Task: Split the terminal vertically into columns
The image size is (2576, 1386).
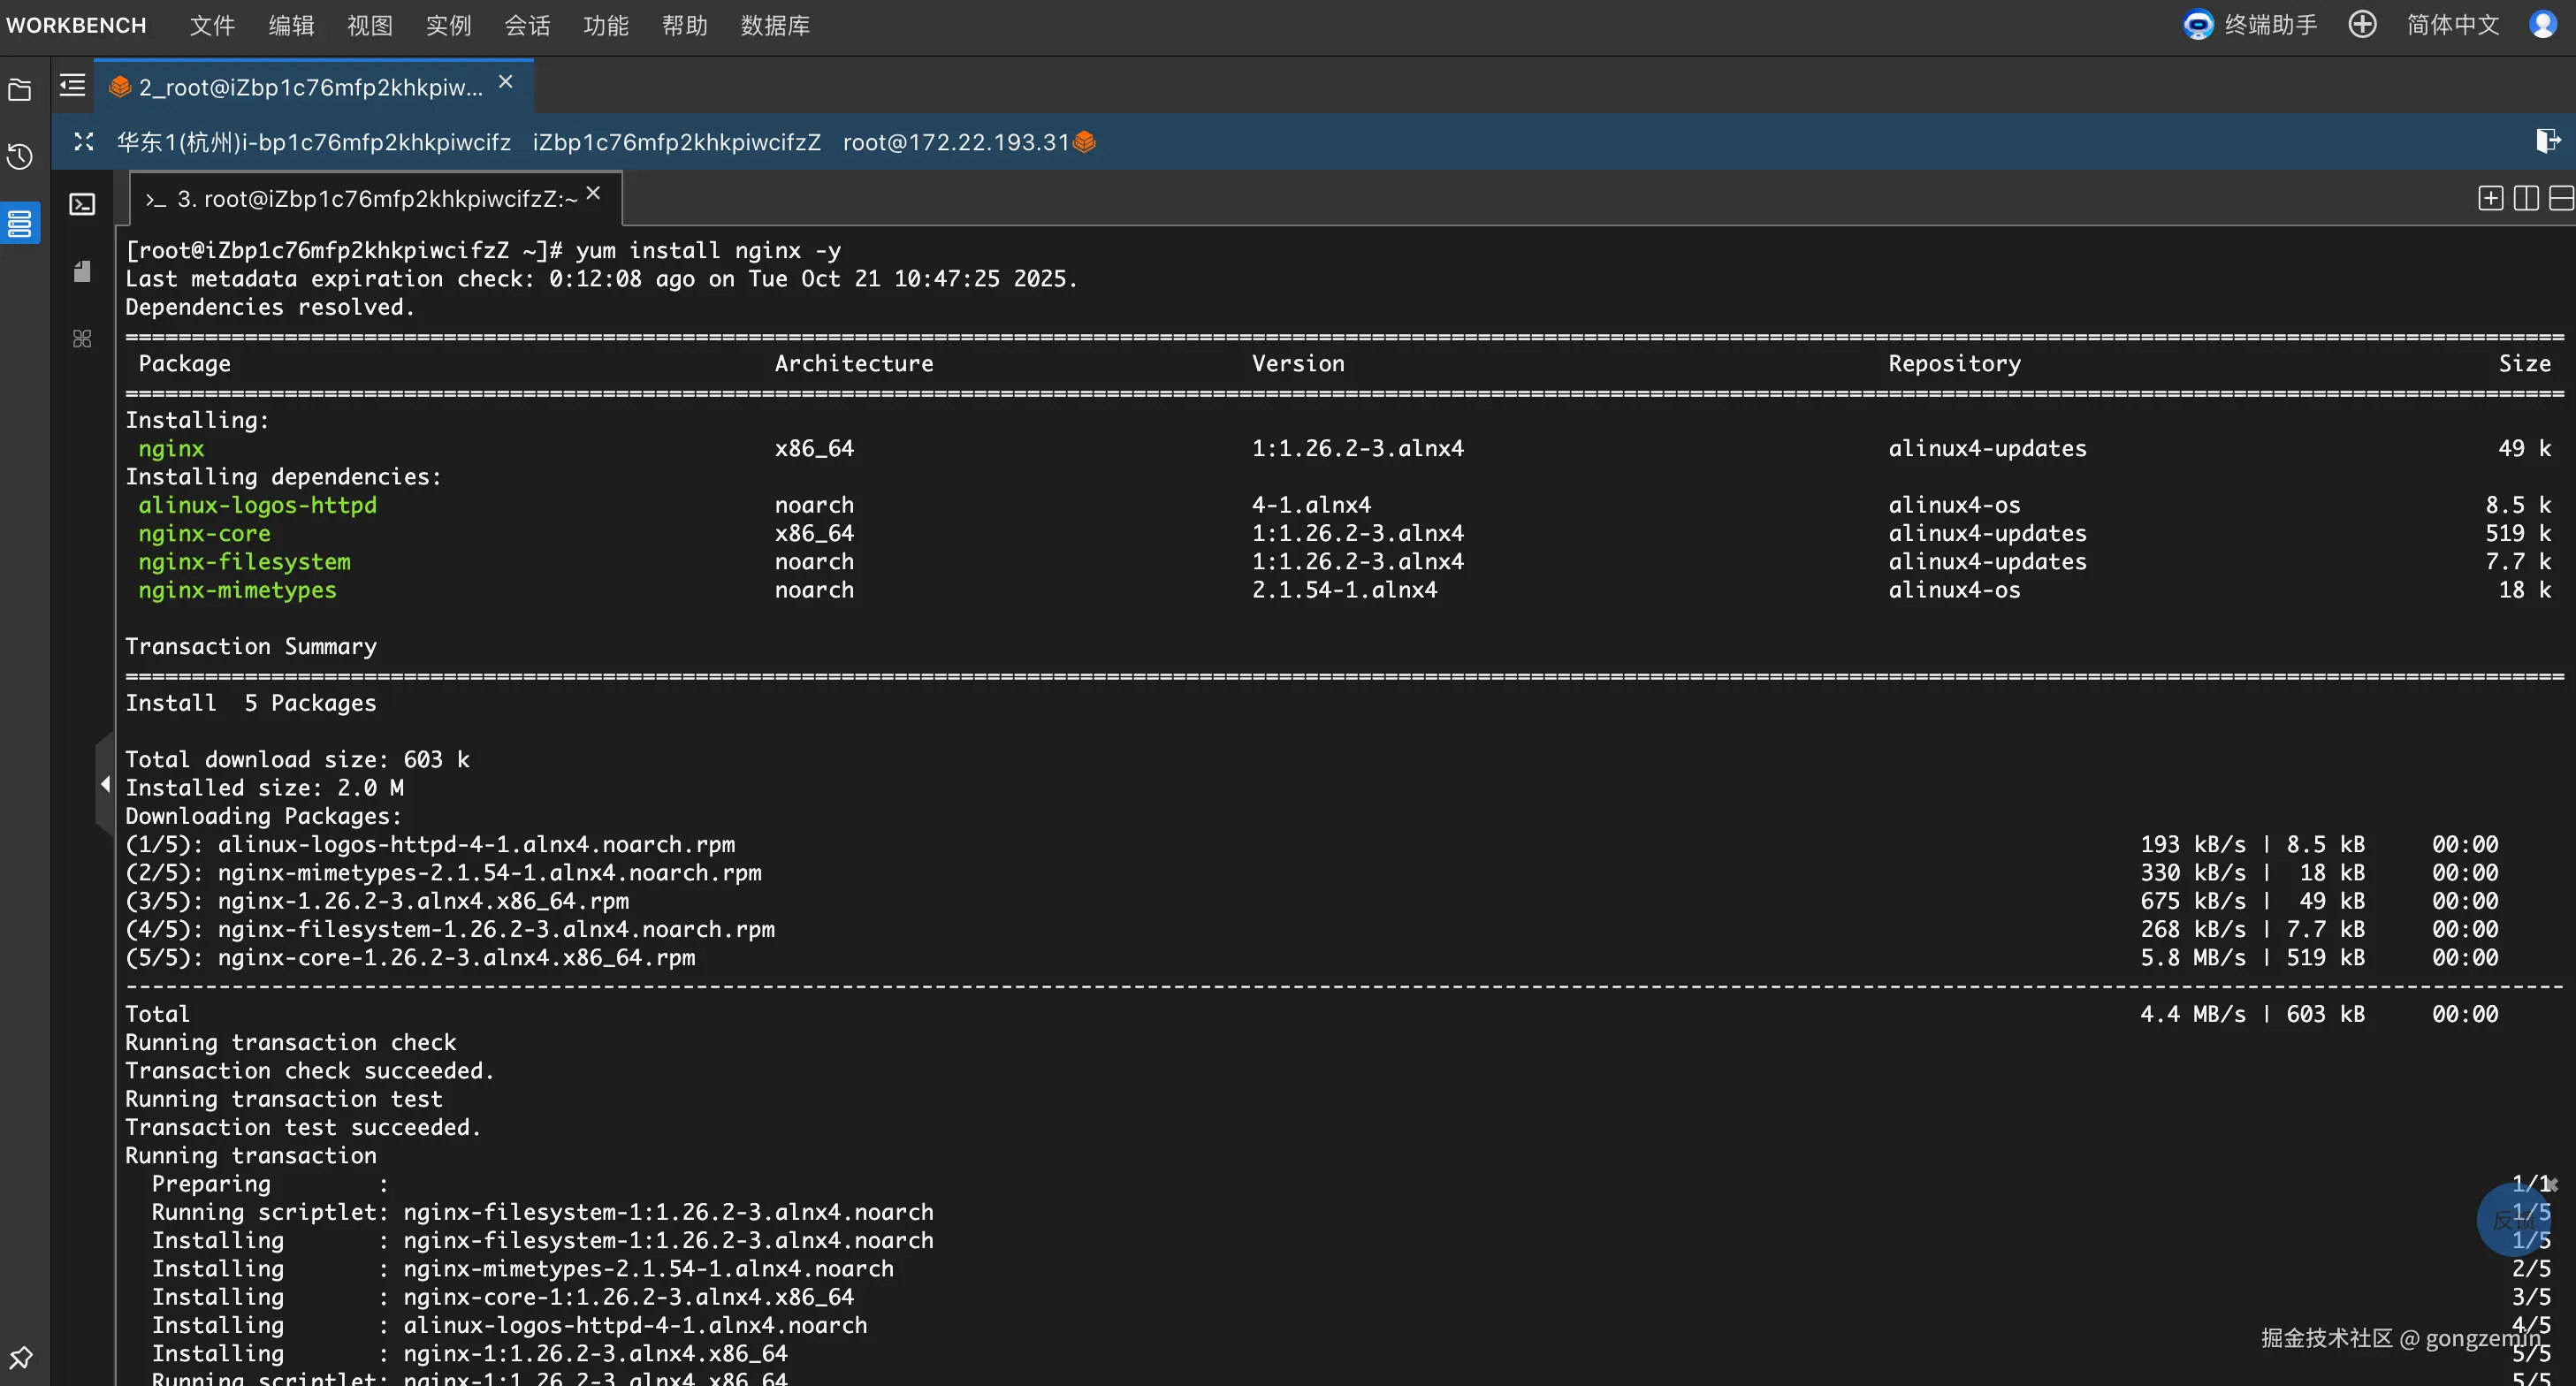Action: click(2525, 198)
